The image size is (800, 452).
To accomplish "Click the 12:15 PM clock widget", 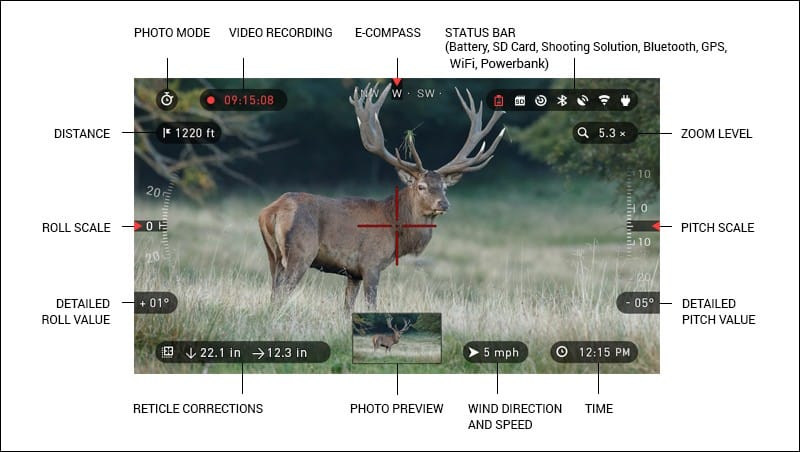I will (x=593, y=352).
